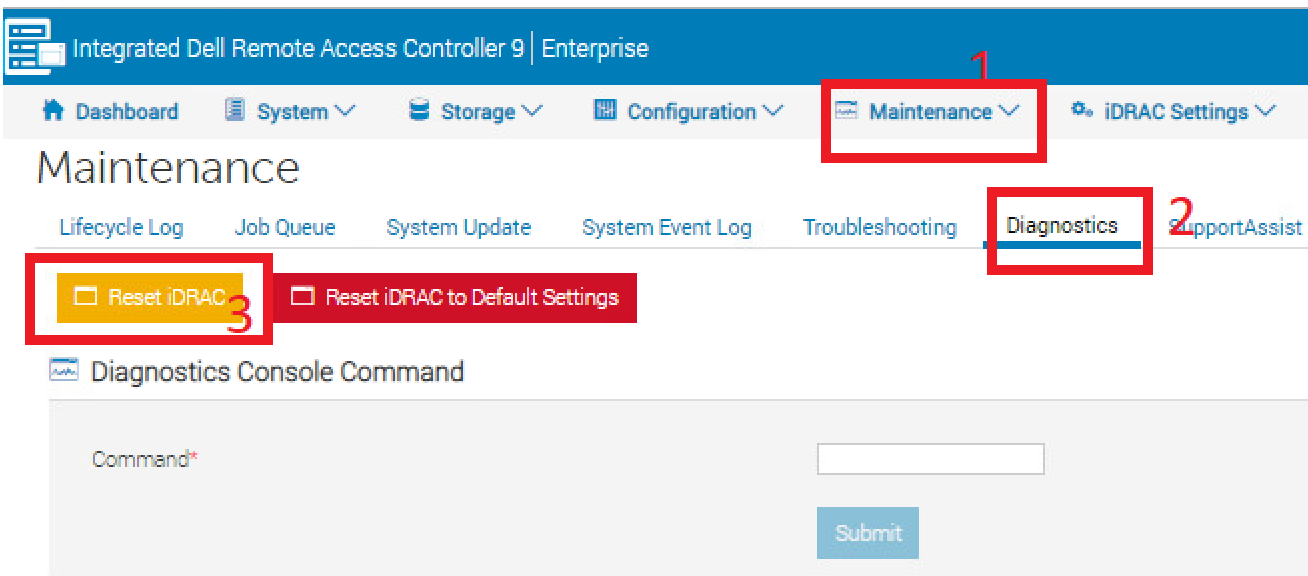
Task: Switch to the Lifecycle Log tab
Action: pos(120,227)
